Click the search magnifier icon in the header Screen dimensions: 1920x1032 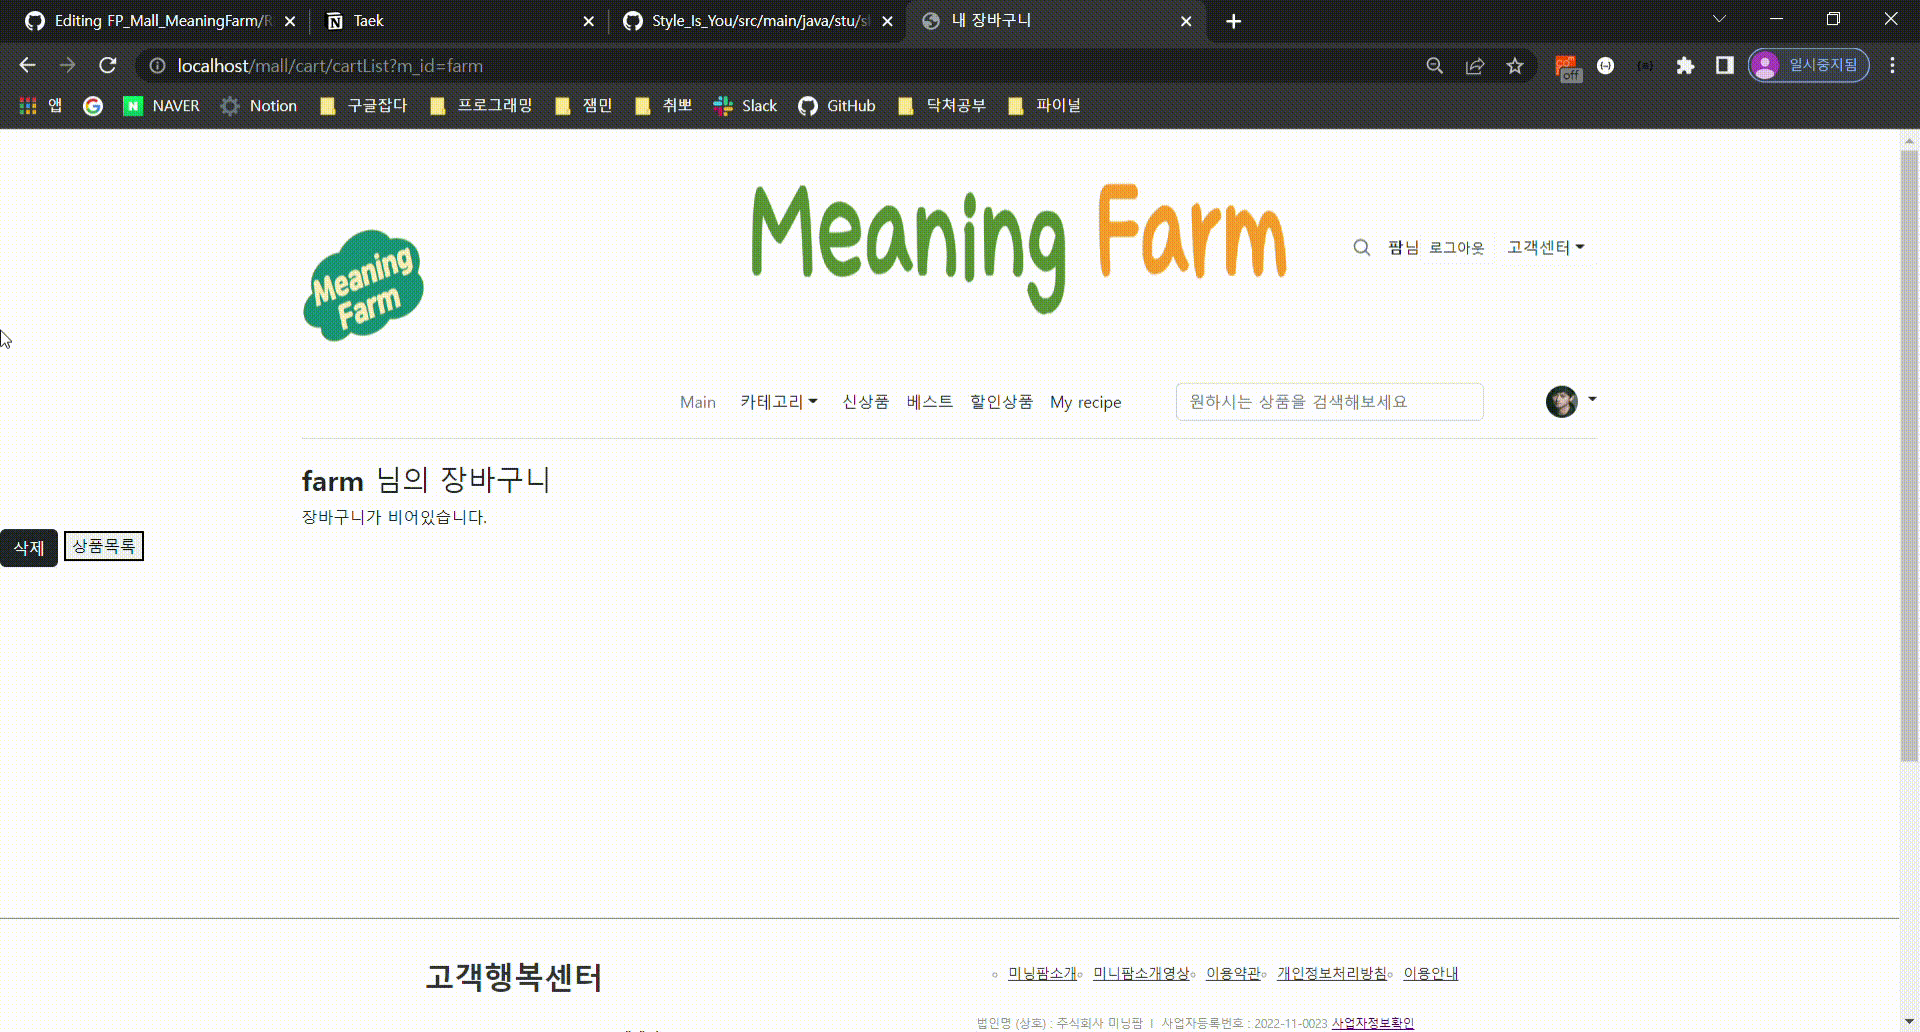coord(1361,247)
